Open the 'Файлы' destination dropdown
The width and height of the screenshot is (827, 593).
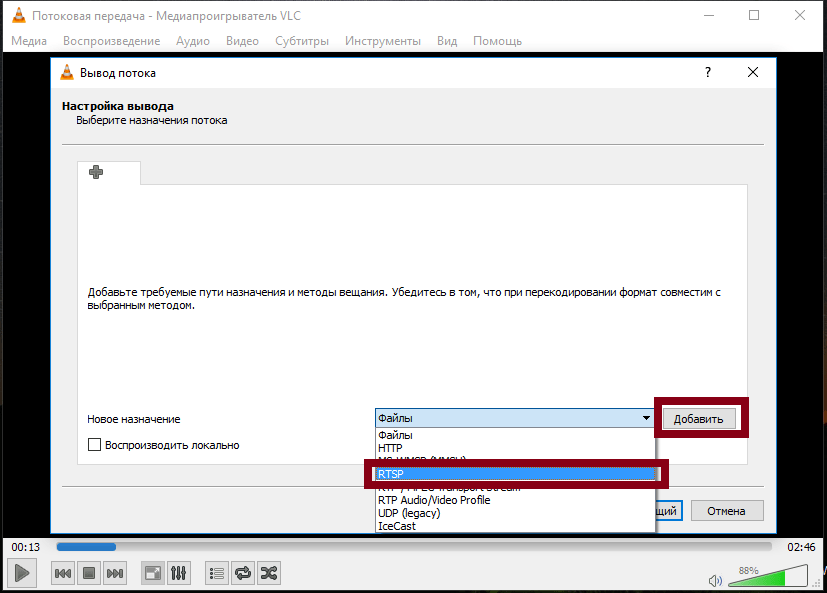pyautogui.click(x=515, y=418)
